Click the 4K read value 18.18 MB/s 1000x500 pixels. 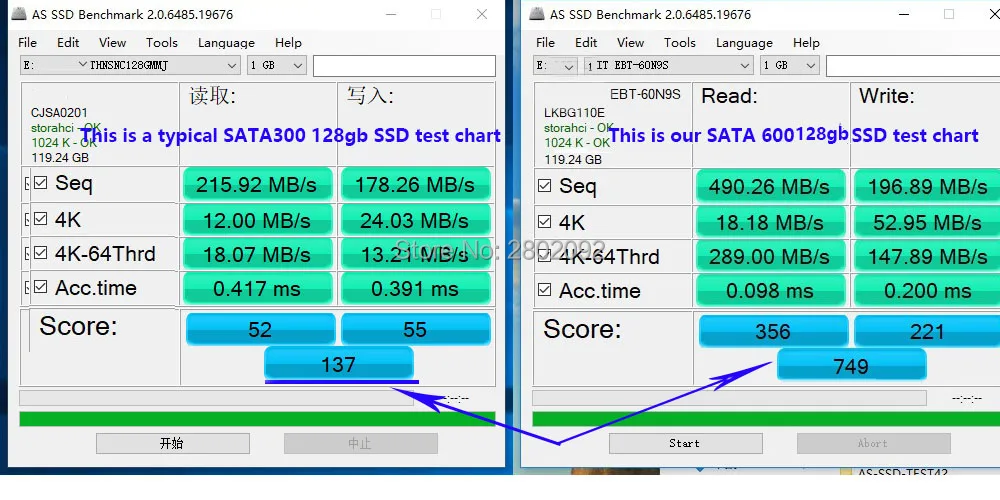click(x=770, y=223)
